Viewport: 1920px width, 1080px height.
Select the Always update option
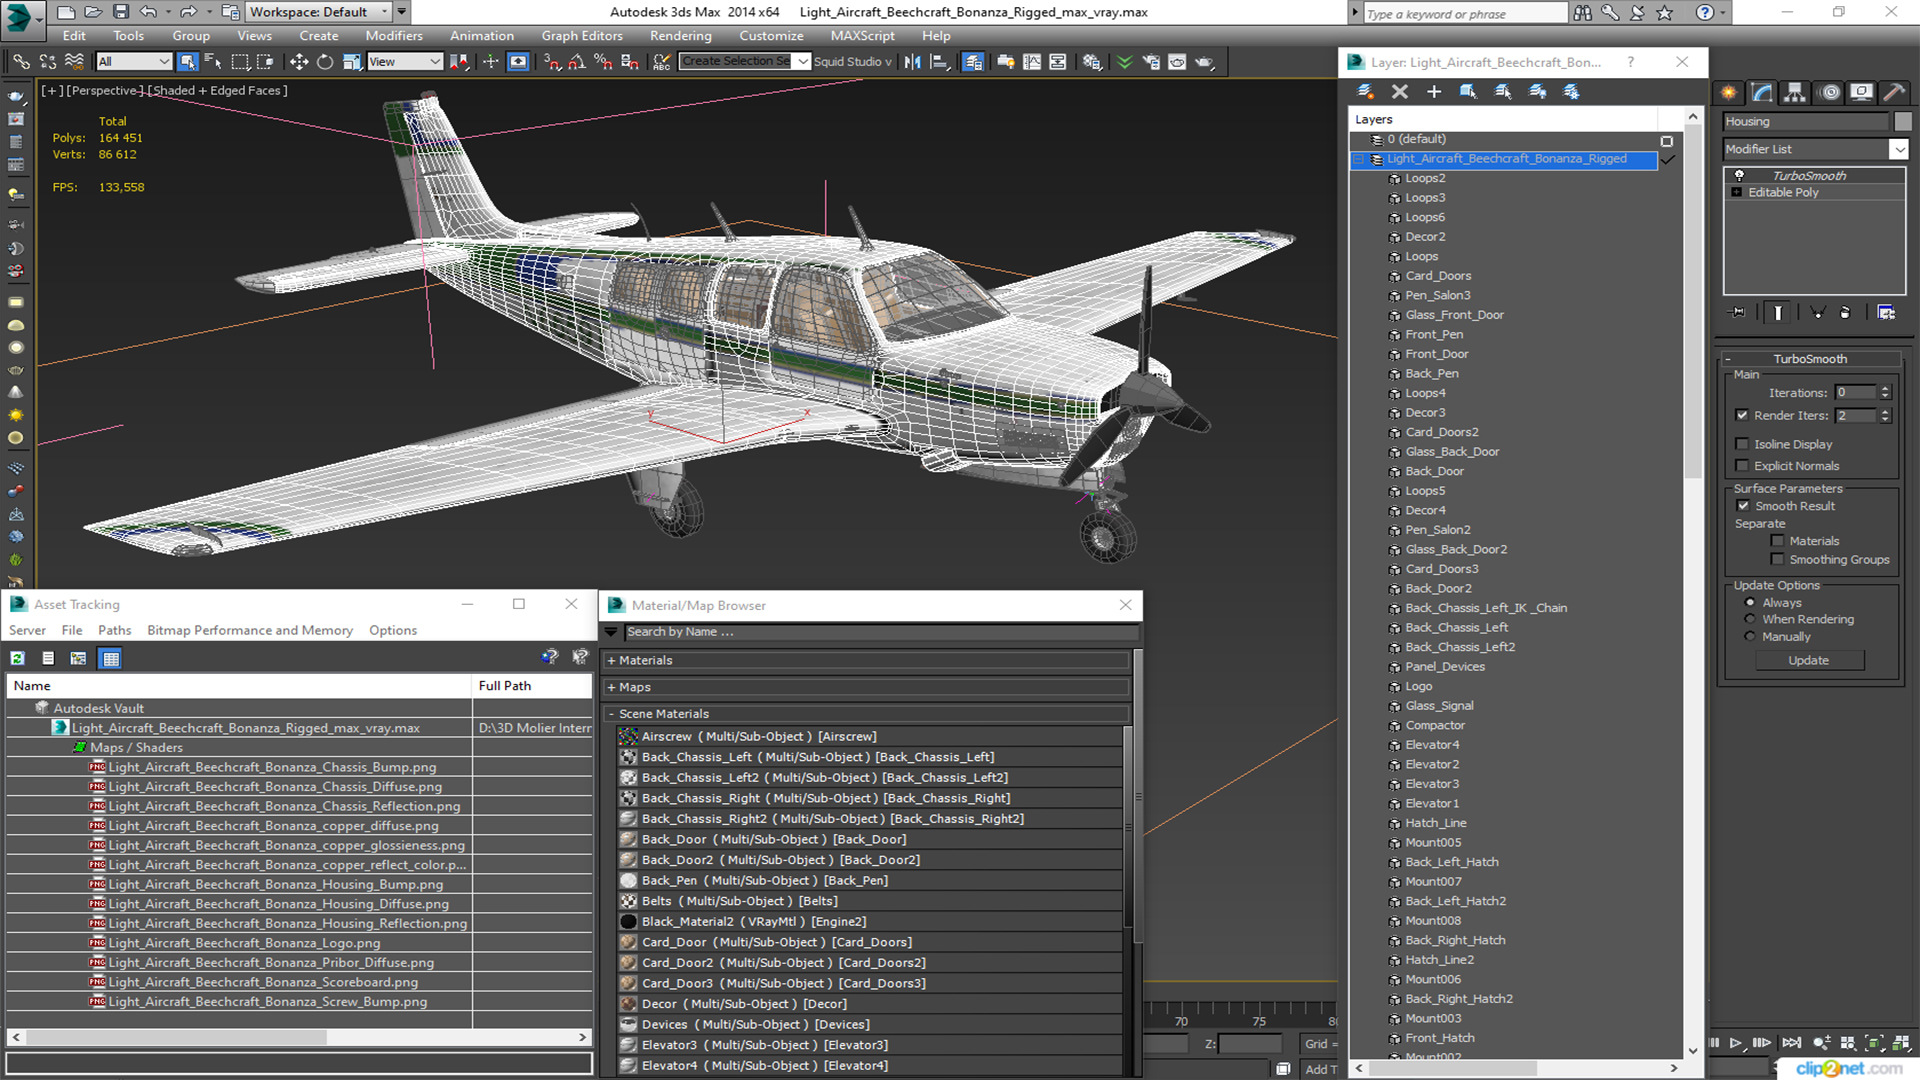pos(1750,603)
